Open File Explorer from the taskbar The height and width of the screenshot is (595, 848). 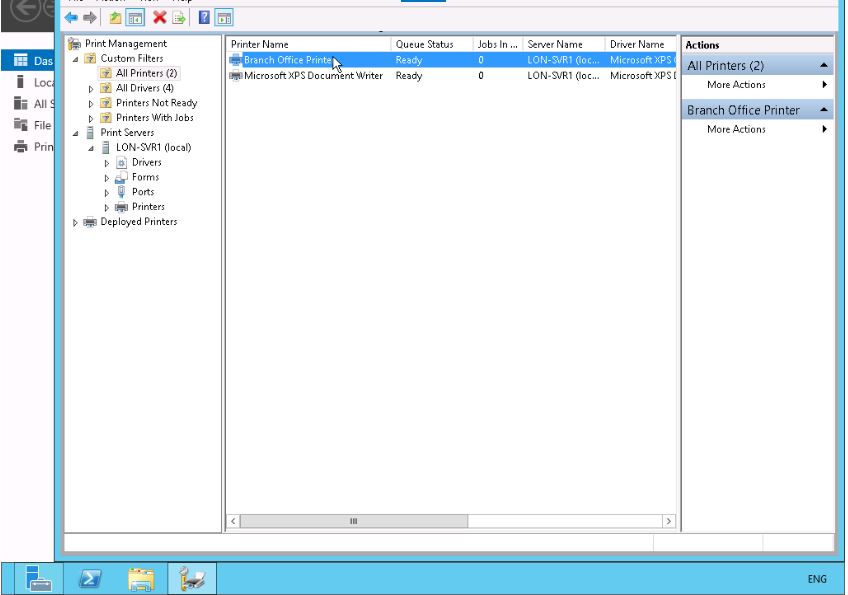tap(141, 579)
